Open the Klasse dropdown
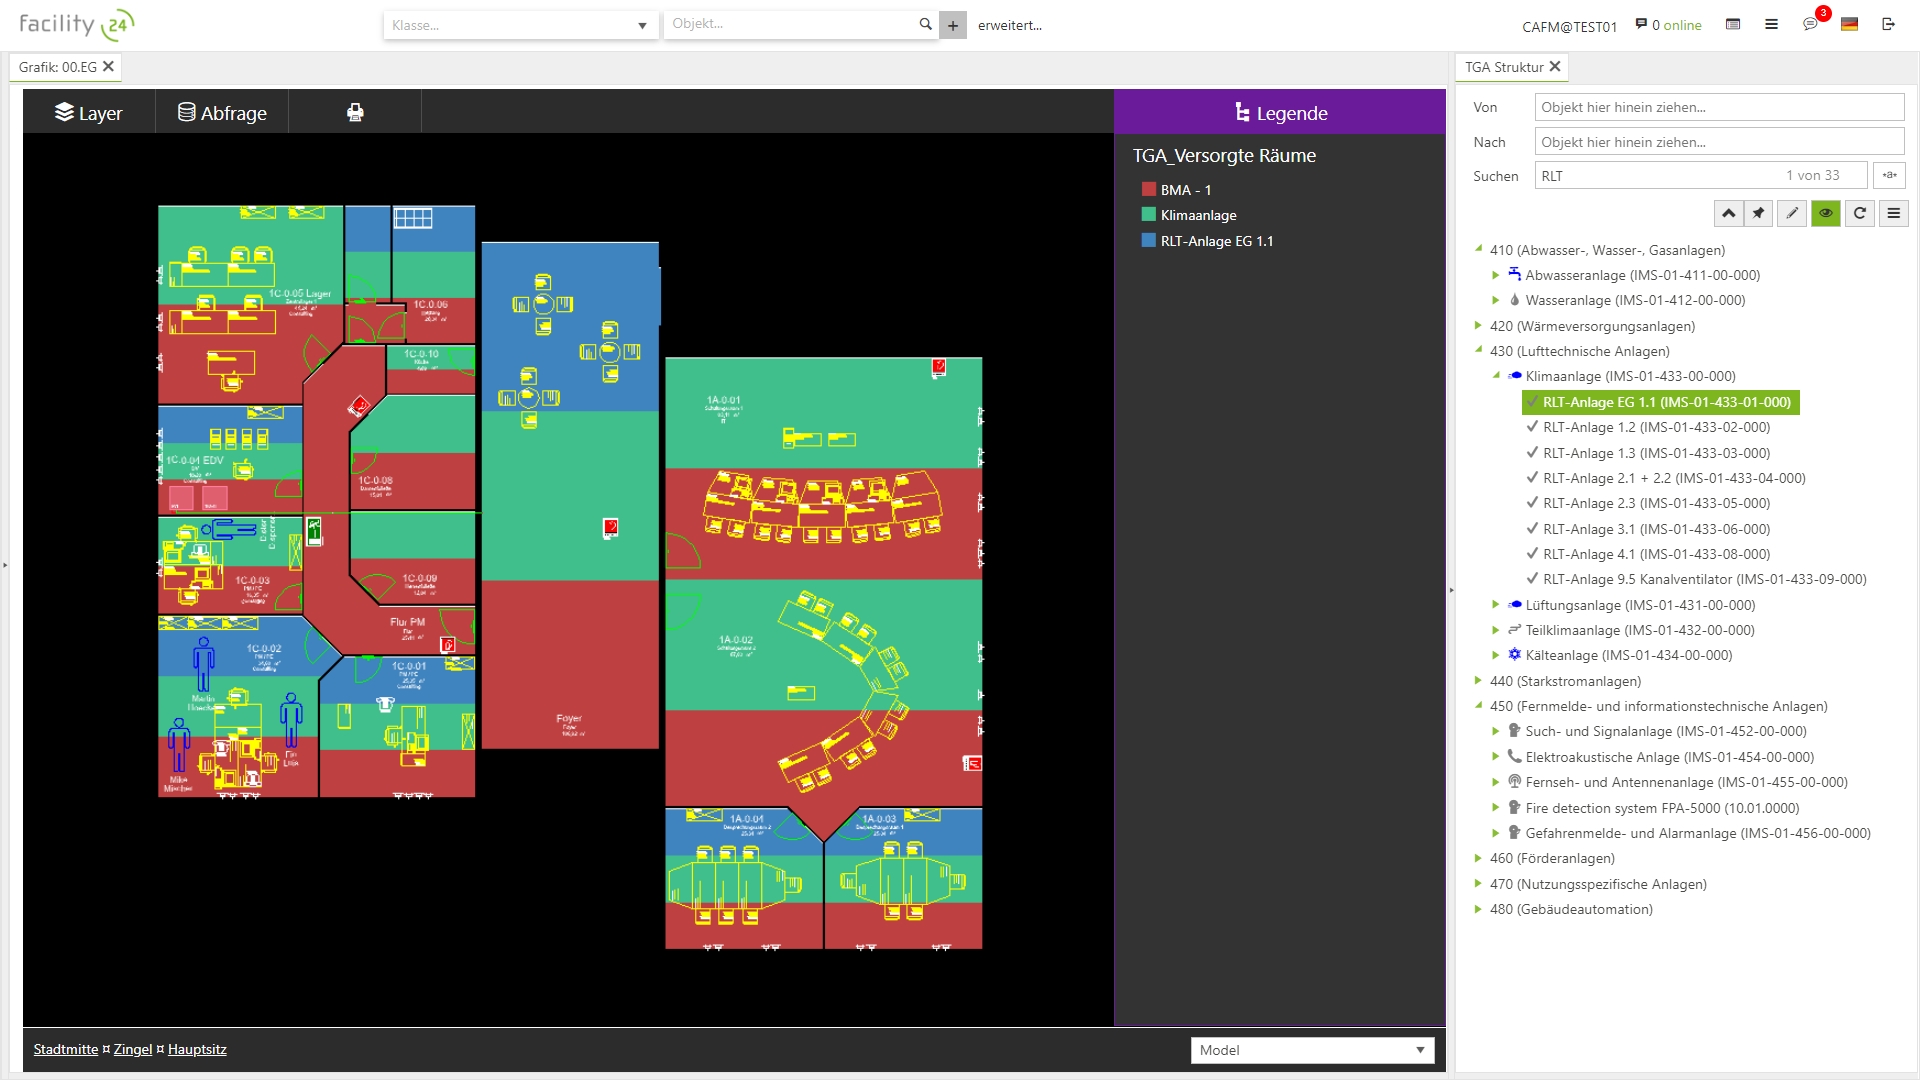This screenshot has height=1080, width=1920. tap(642, 26)
